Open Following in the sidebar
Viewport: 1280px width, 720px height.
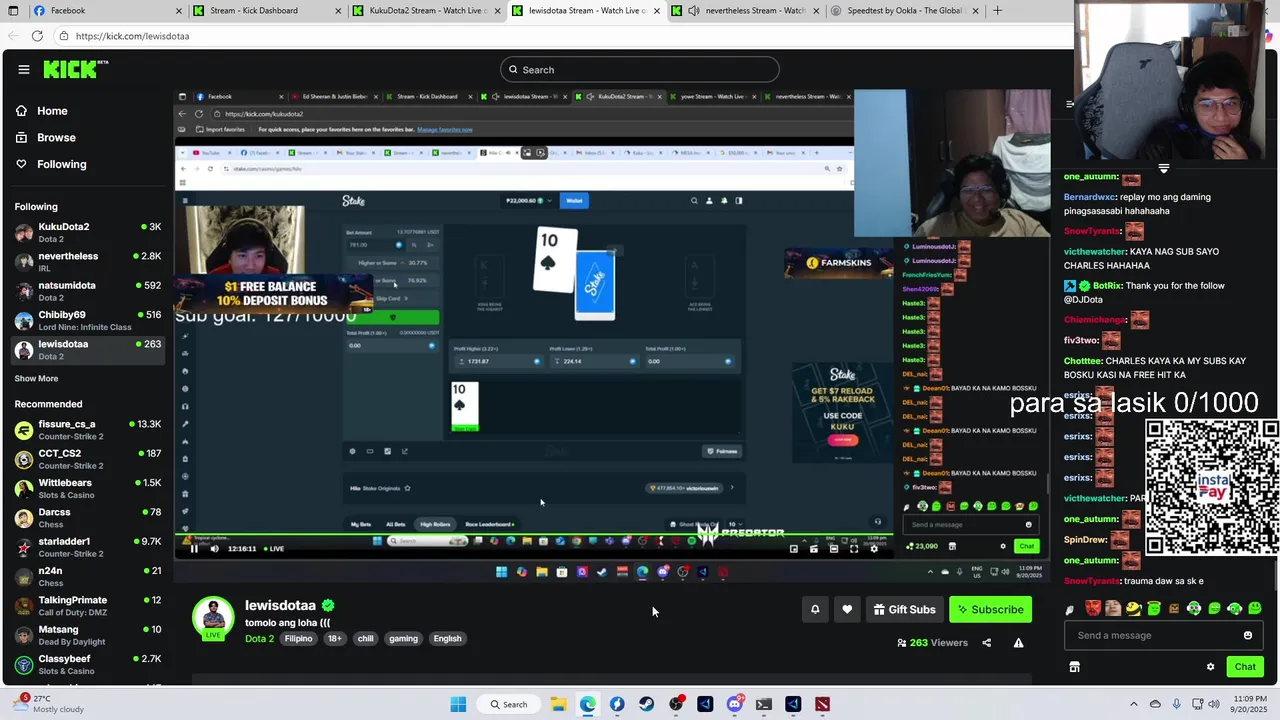(61, 164)
